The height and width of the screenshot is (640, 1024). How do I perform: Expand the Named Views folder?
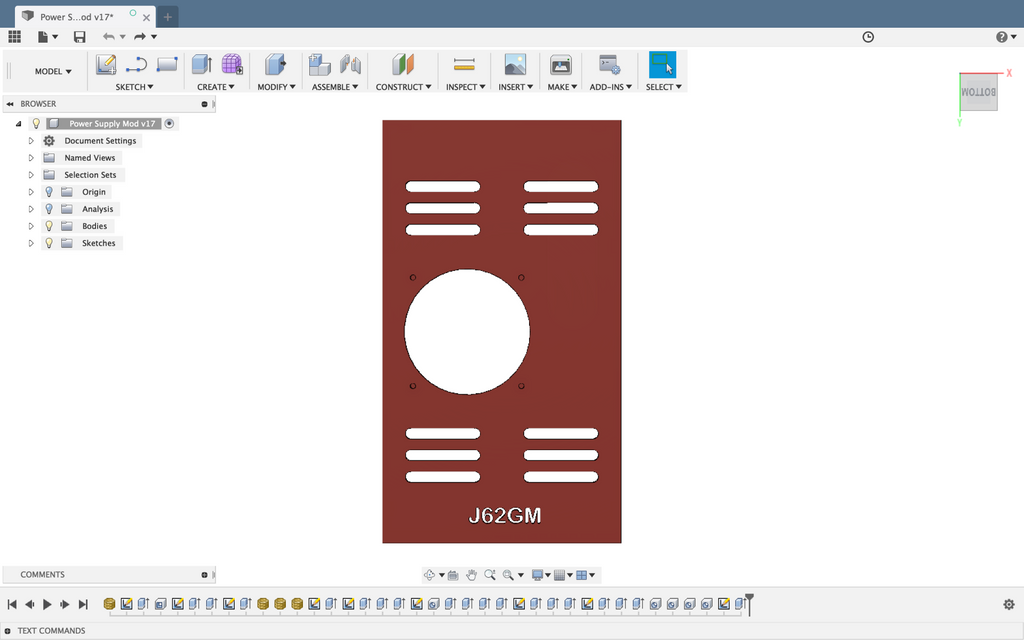tap(31, 158)
